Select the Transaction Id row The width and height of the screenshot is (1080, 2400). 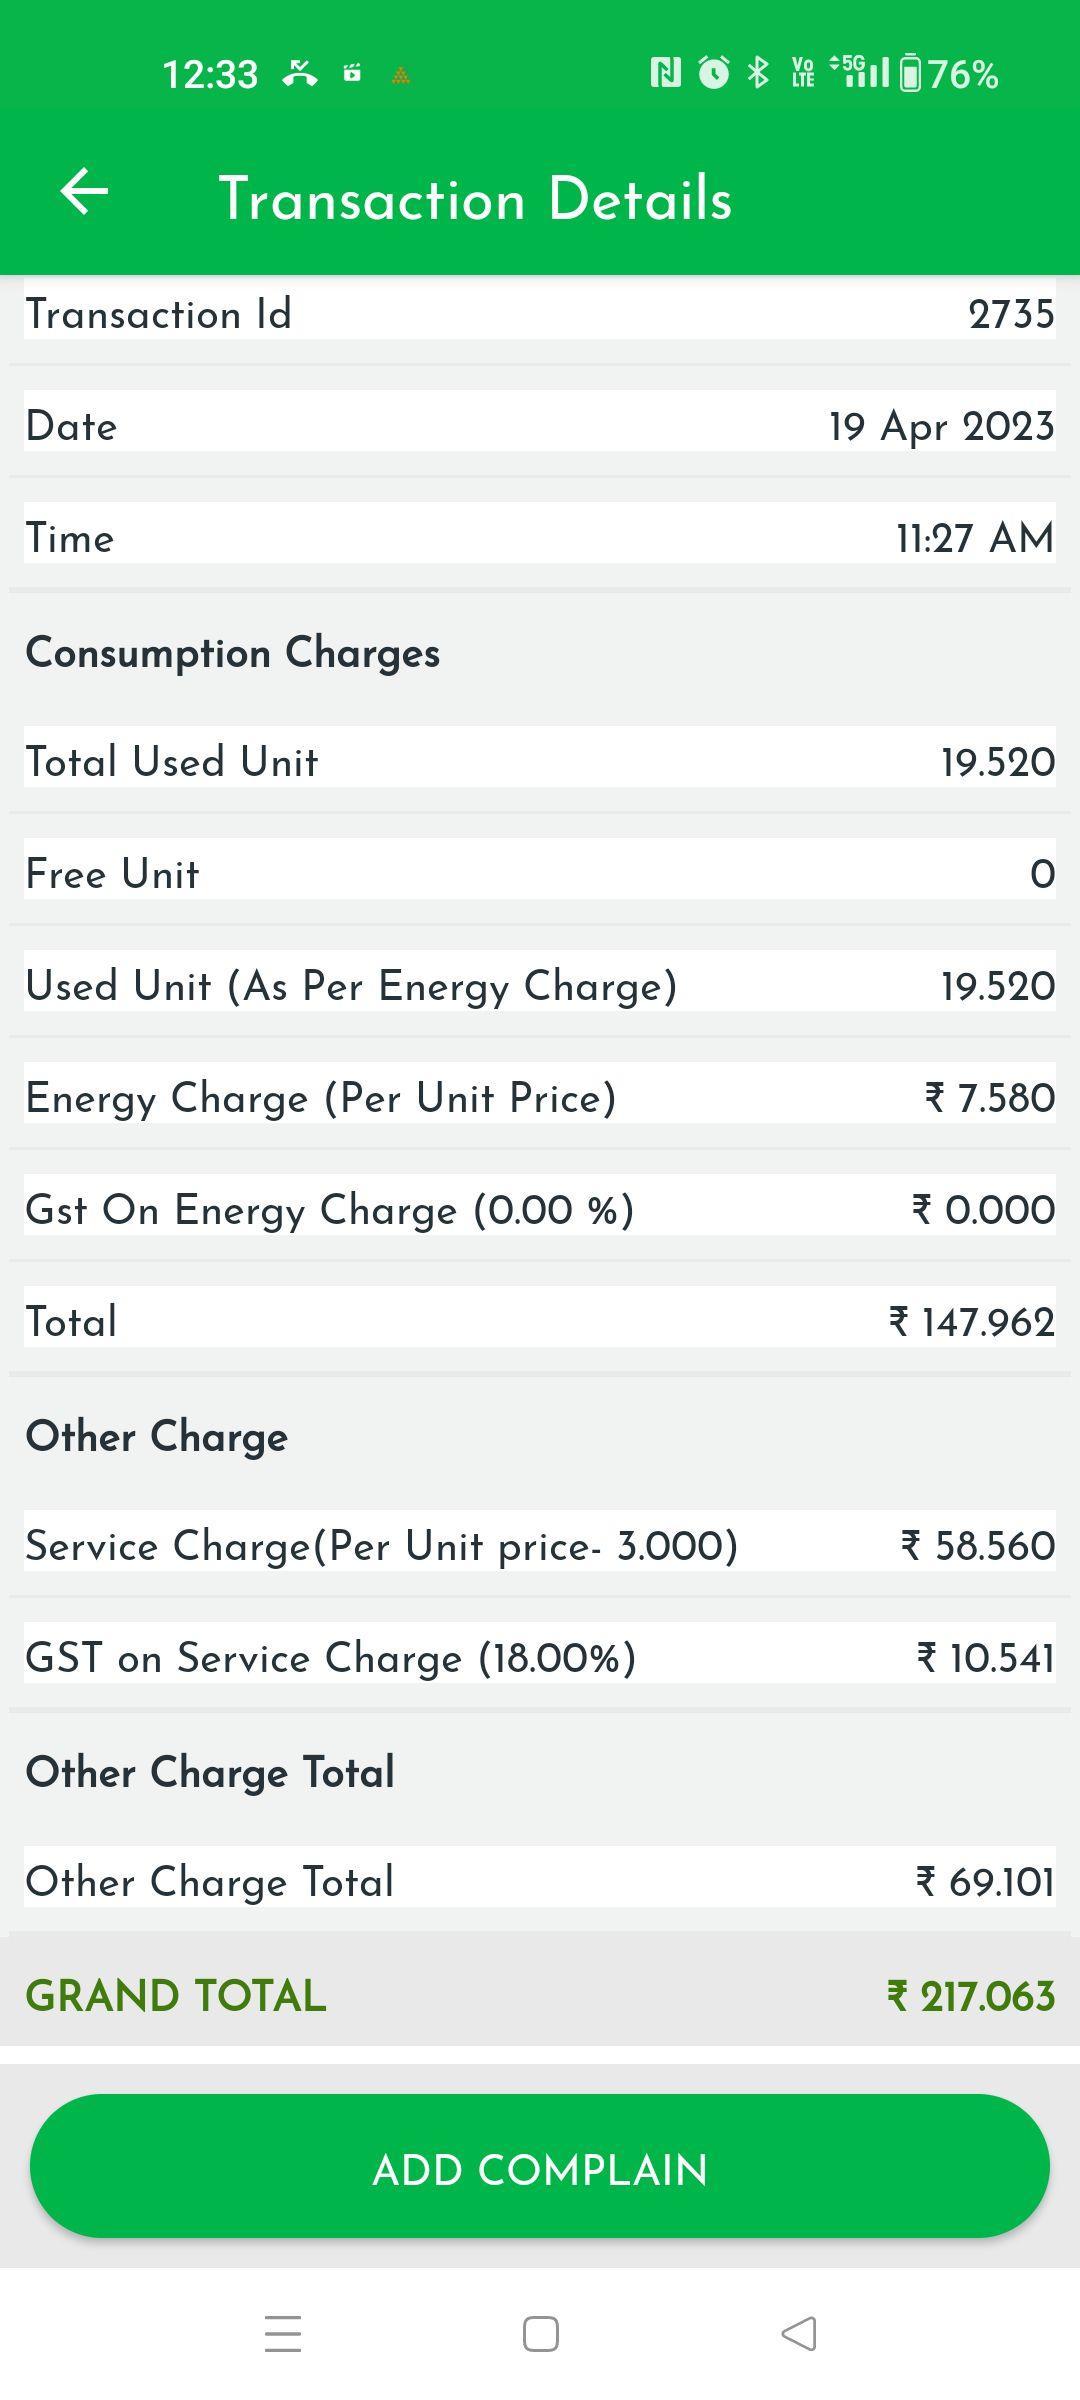pos(540,314)
